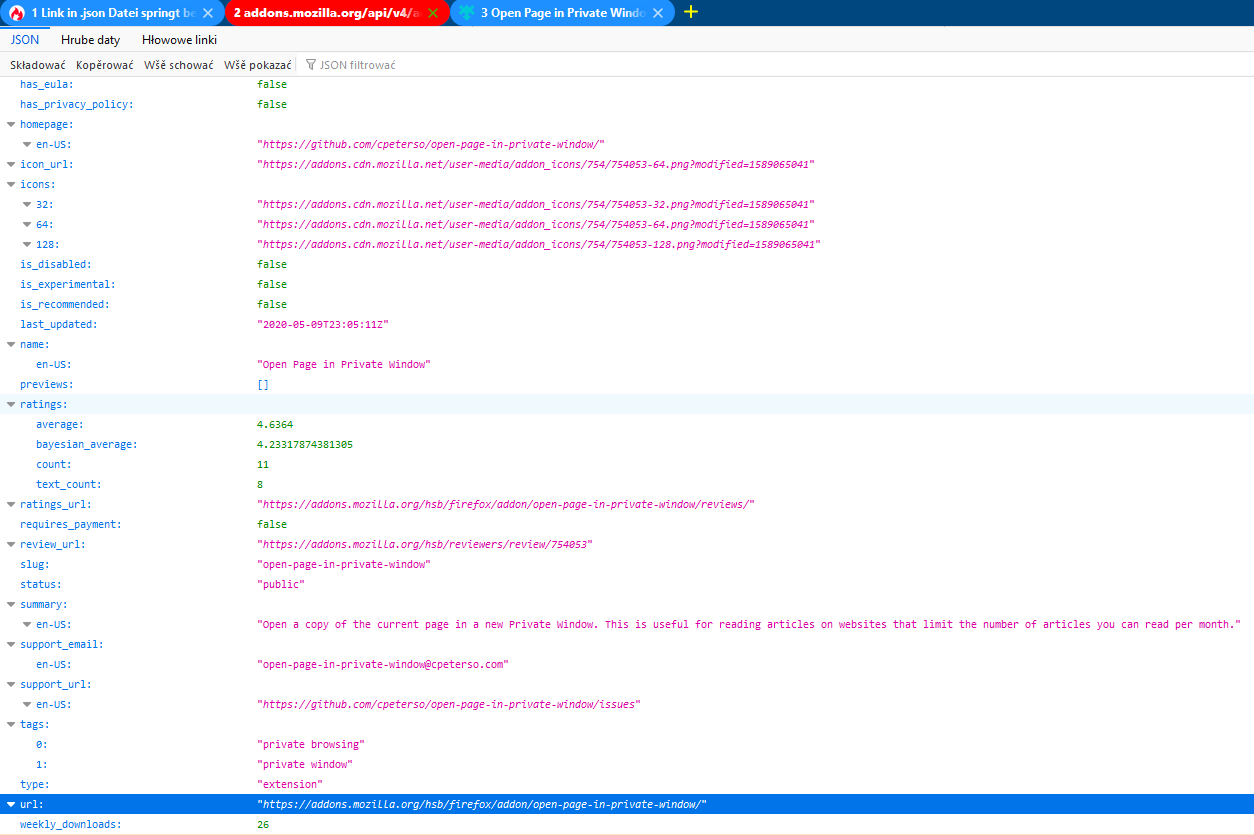Collapse the 'ratings' node
The height and width of the screenshot is (835, 1254).
tap(11, 404)
